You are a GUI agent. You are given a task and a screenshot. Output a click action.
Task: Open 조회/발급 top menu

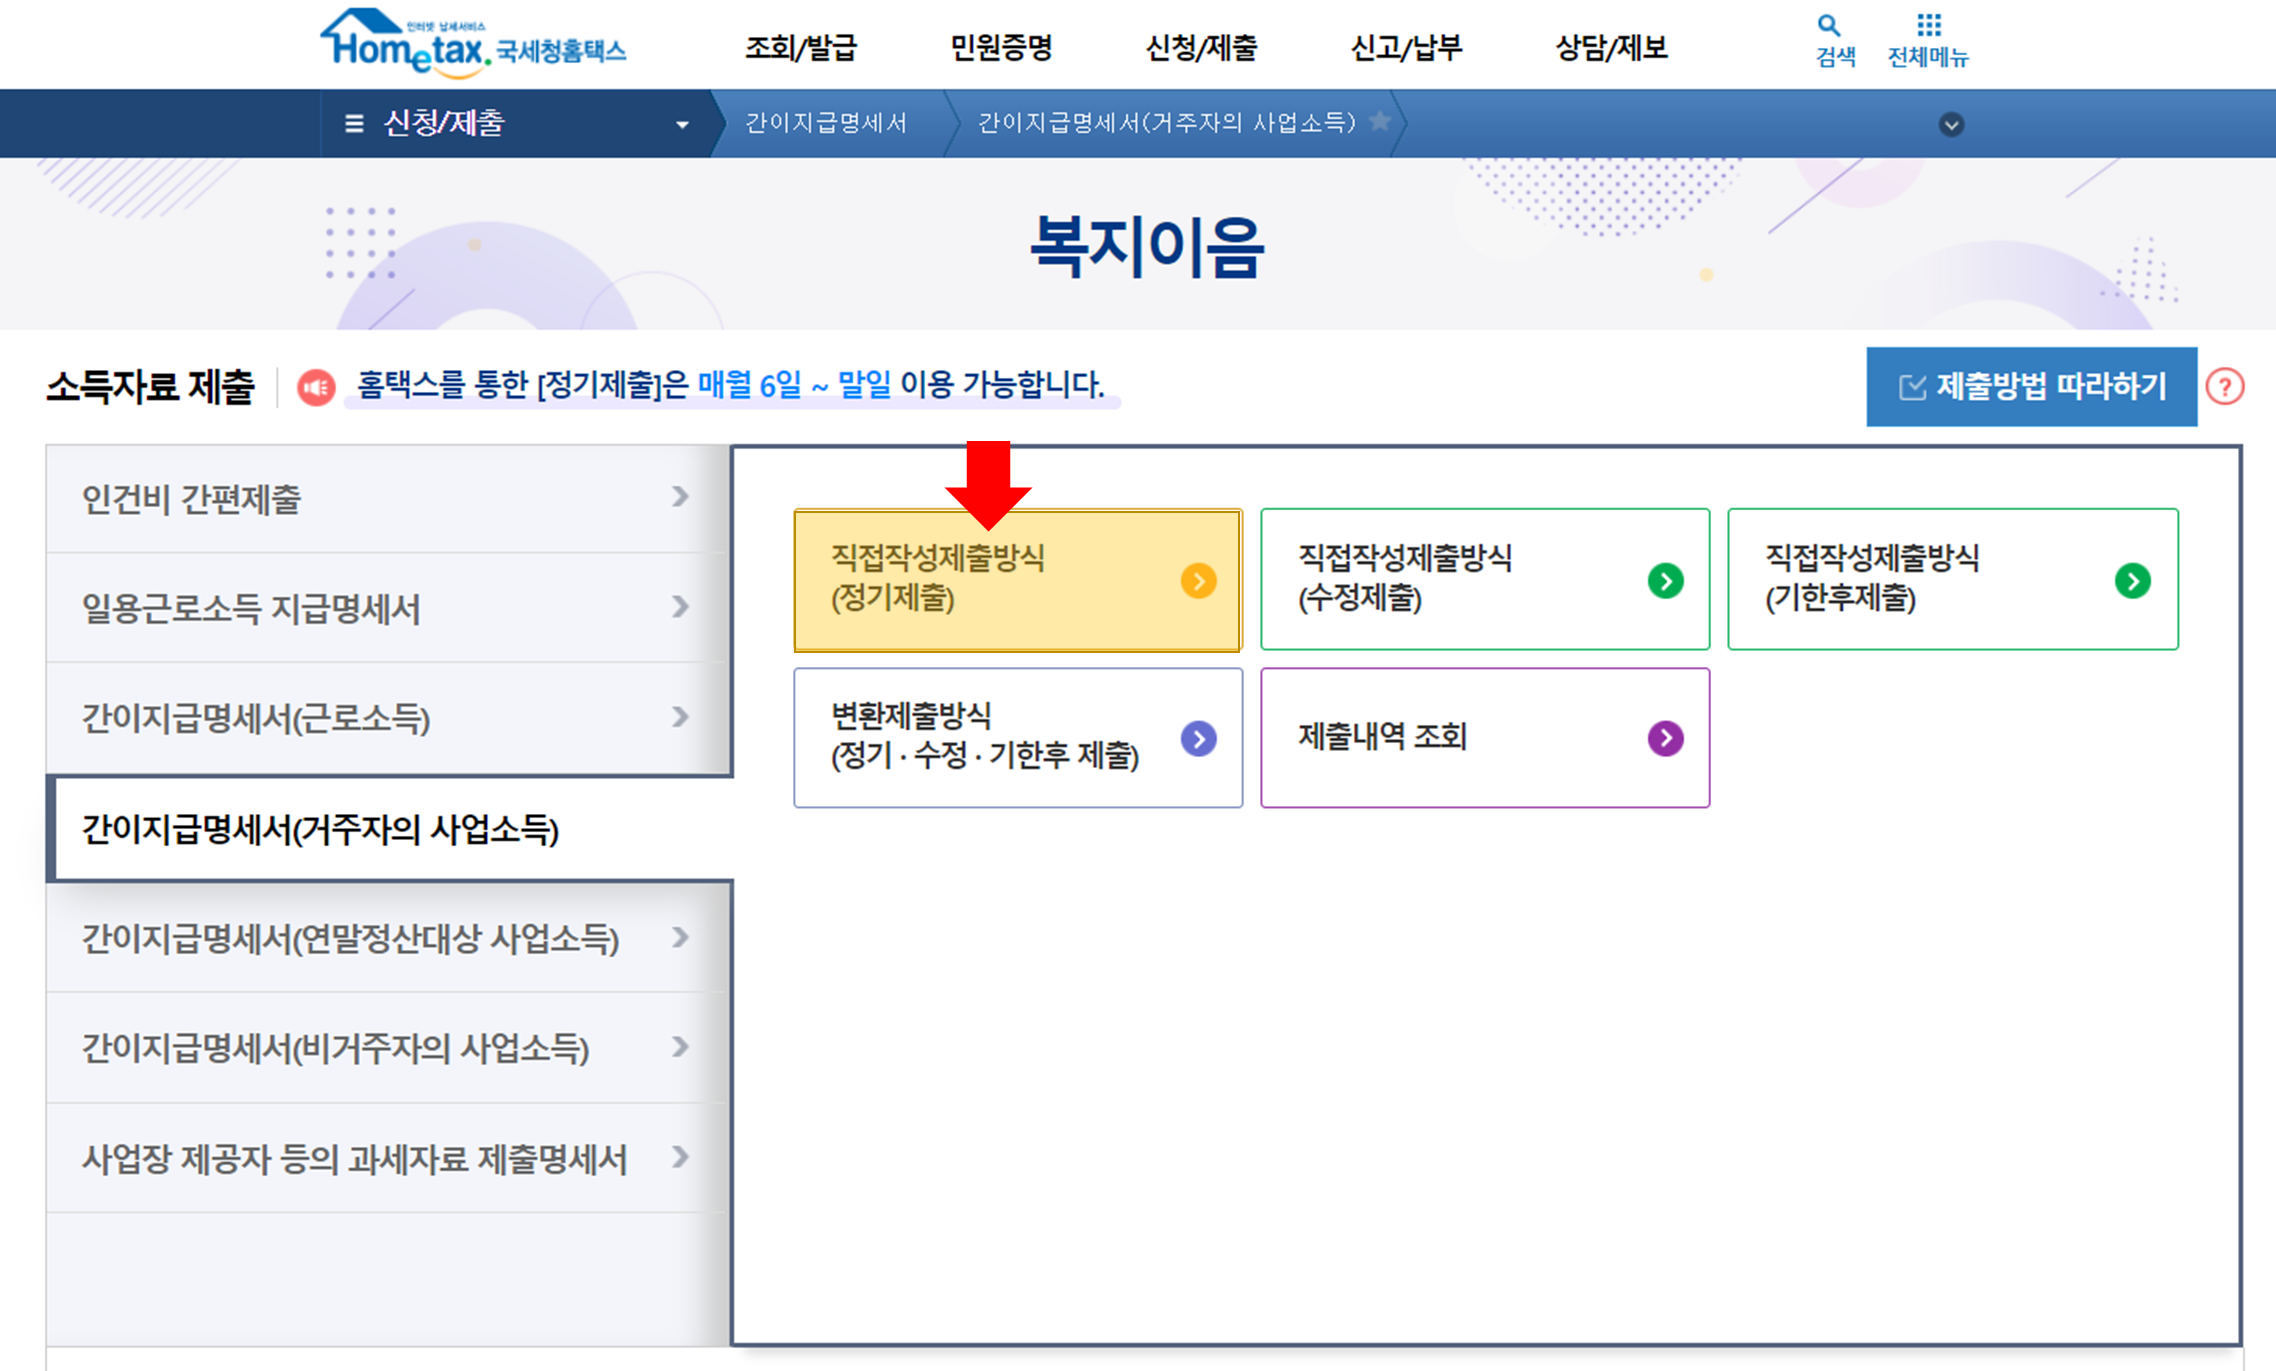coord(800,47)
